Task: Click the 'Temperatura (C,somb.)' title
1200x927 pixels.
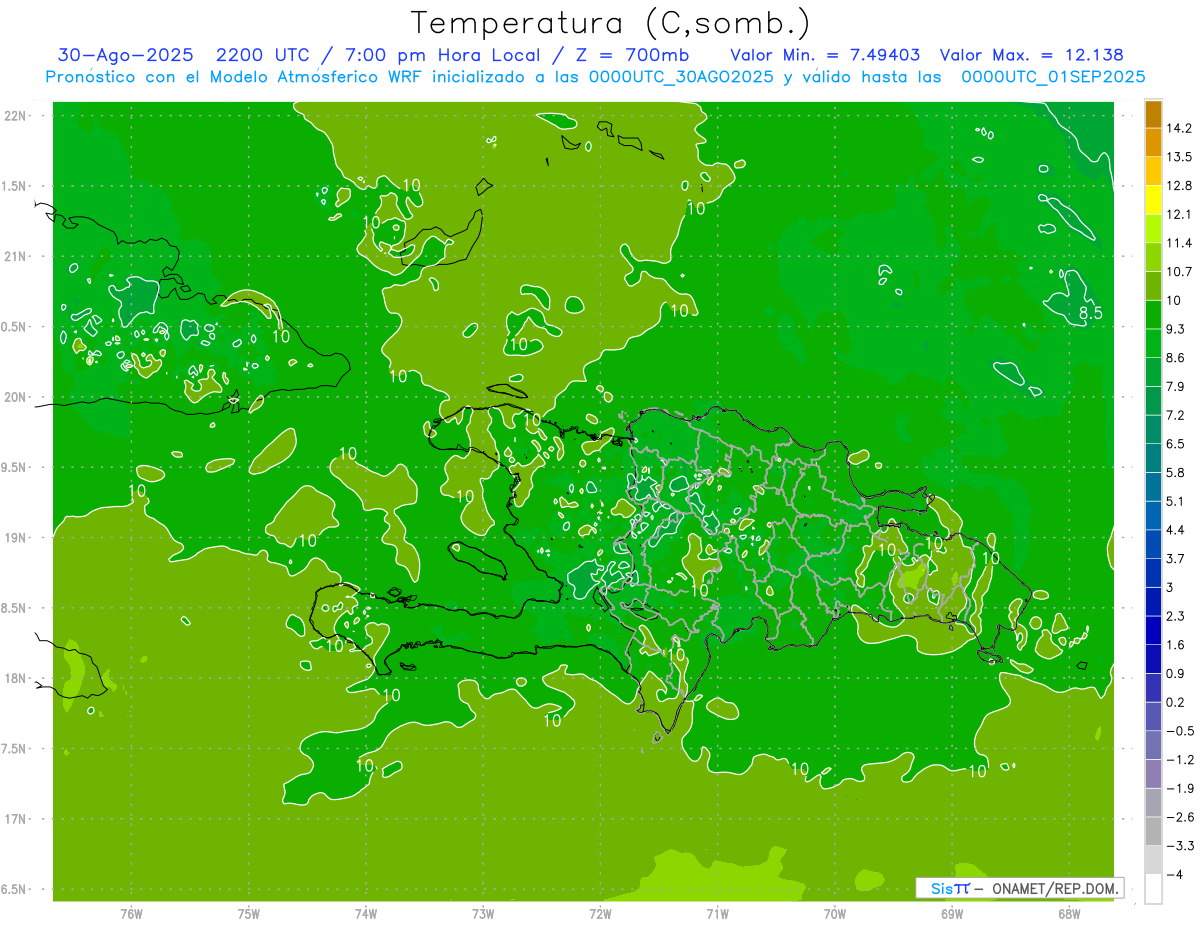Action: 610,23
